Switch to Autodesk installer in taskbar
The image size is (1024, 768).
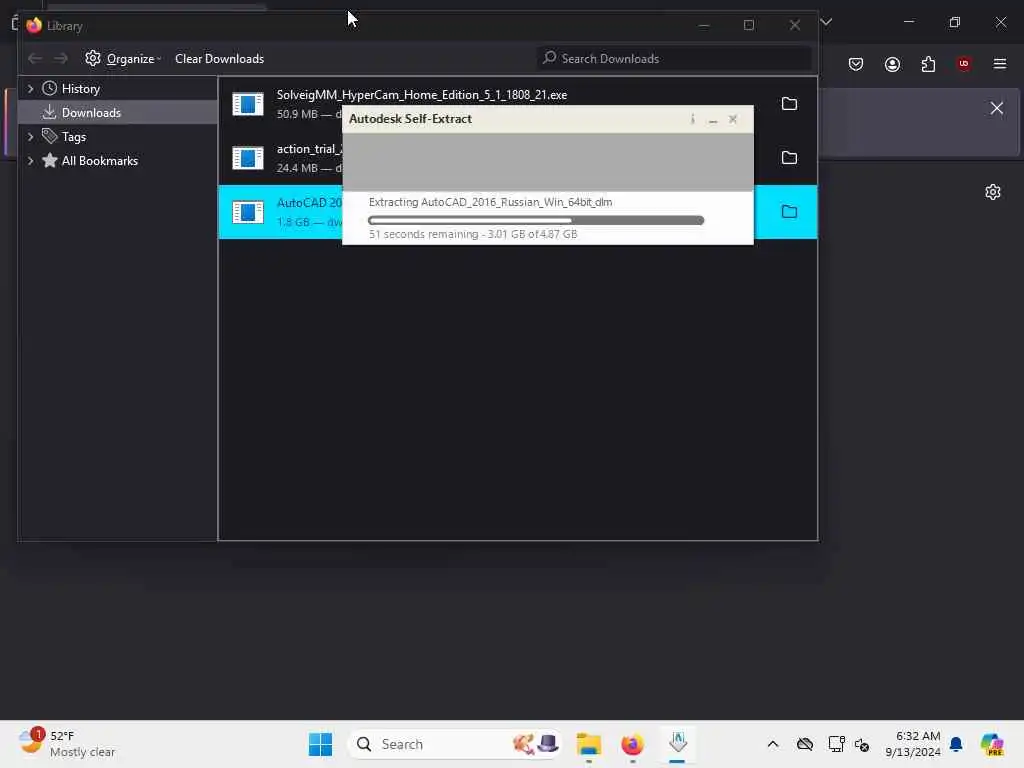[x=677, y=743]
